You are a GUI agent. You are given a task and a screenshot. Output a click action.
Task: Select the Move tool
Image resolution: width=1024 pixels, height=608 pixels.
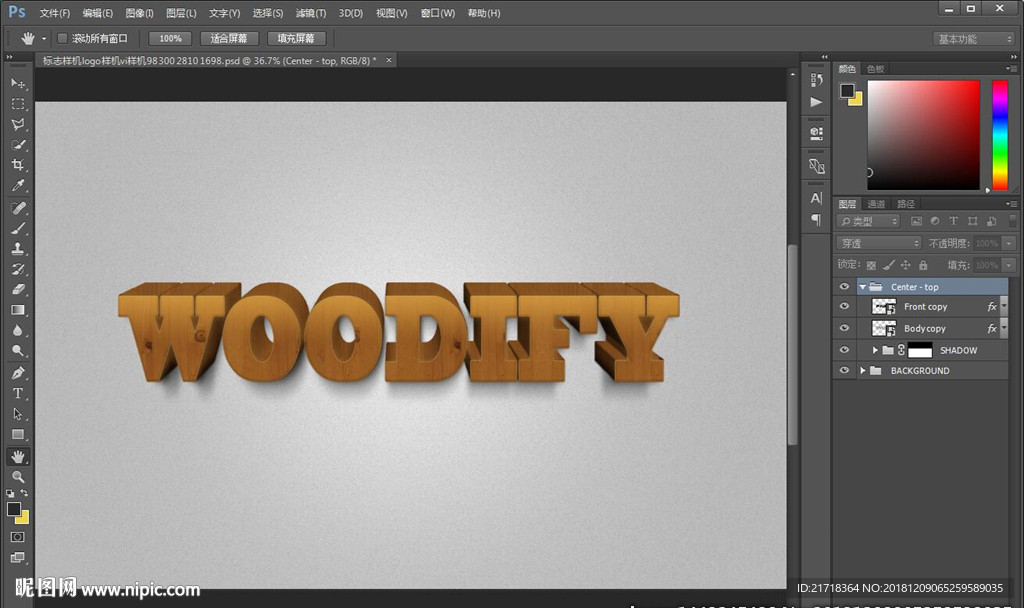[x=18, y=84]
